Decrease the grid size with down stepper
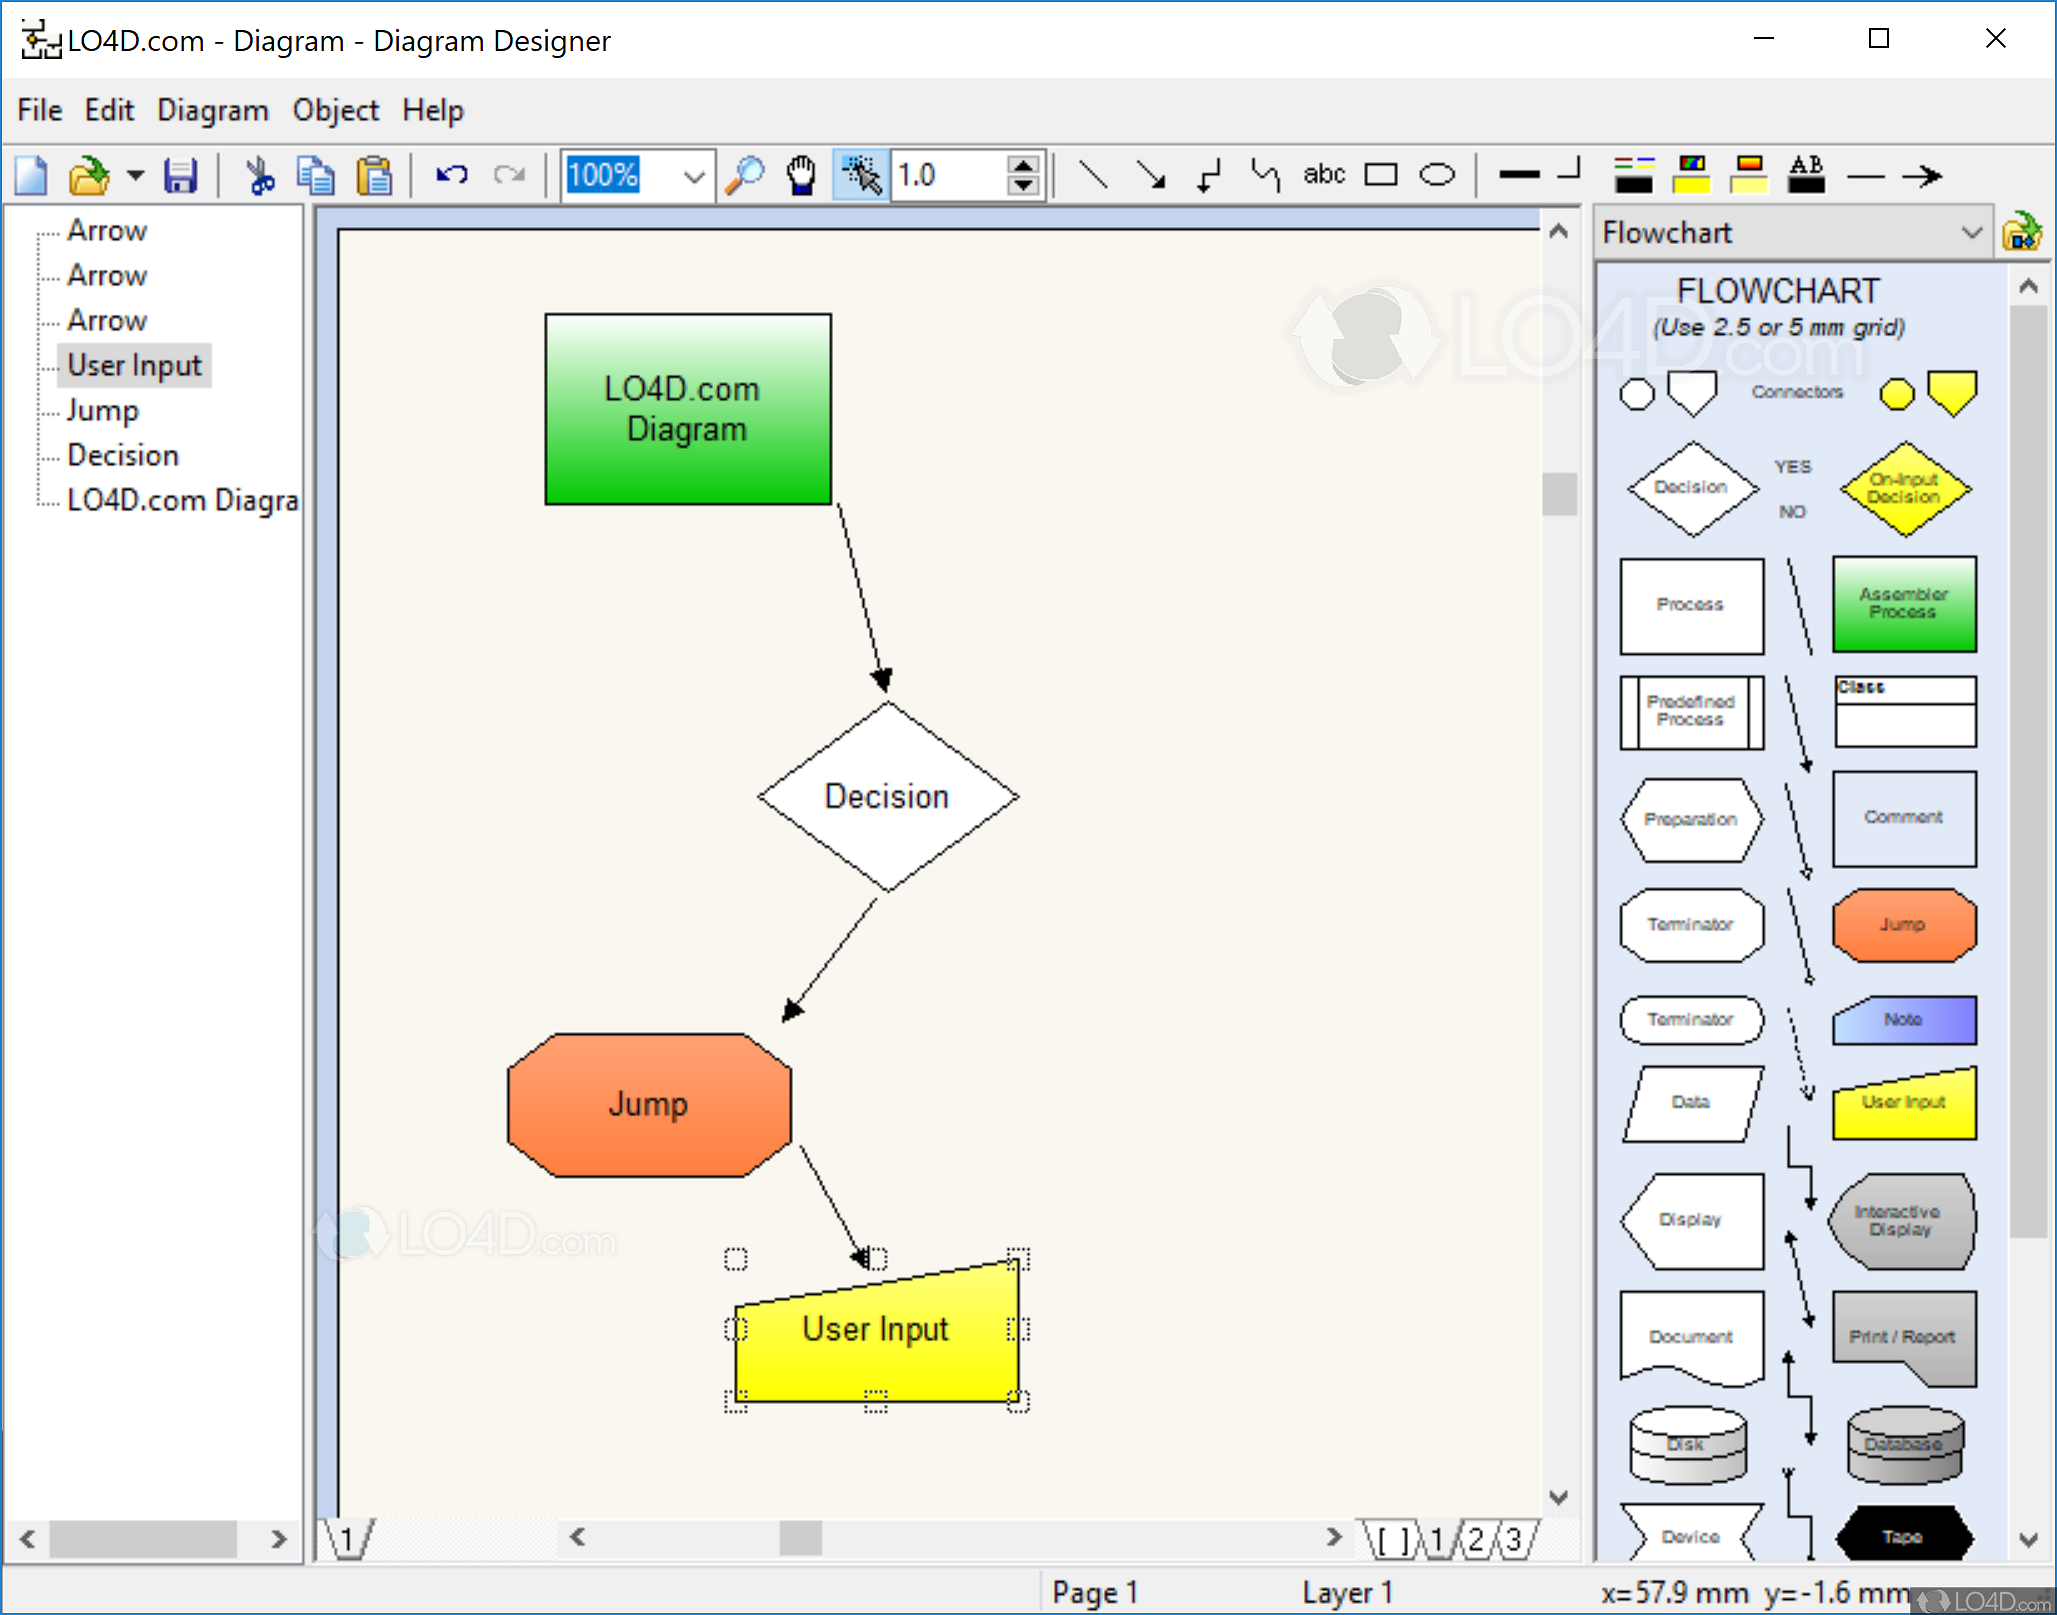Viewport: 2057px width, 1615px height. tap(1023, 187)
